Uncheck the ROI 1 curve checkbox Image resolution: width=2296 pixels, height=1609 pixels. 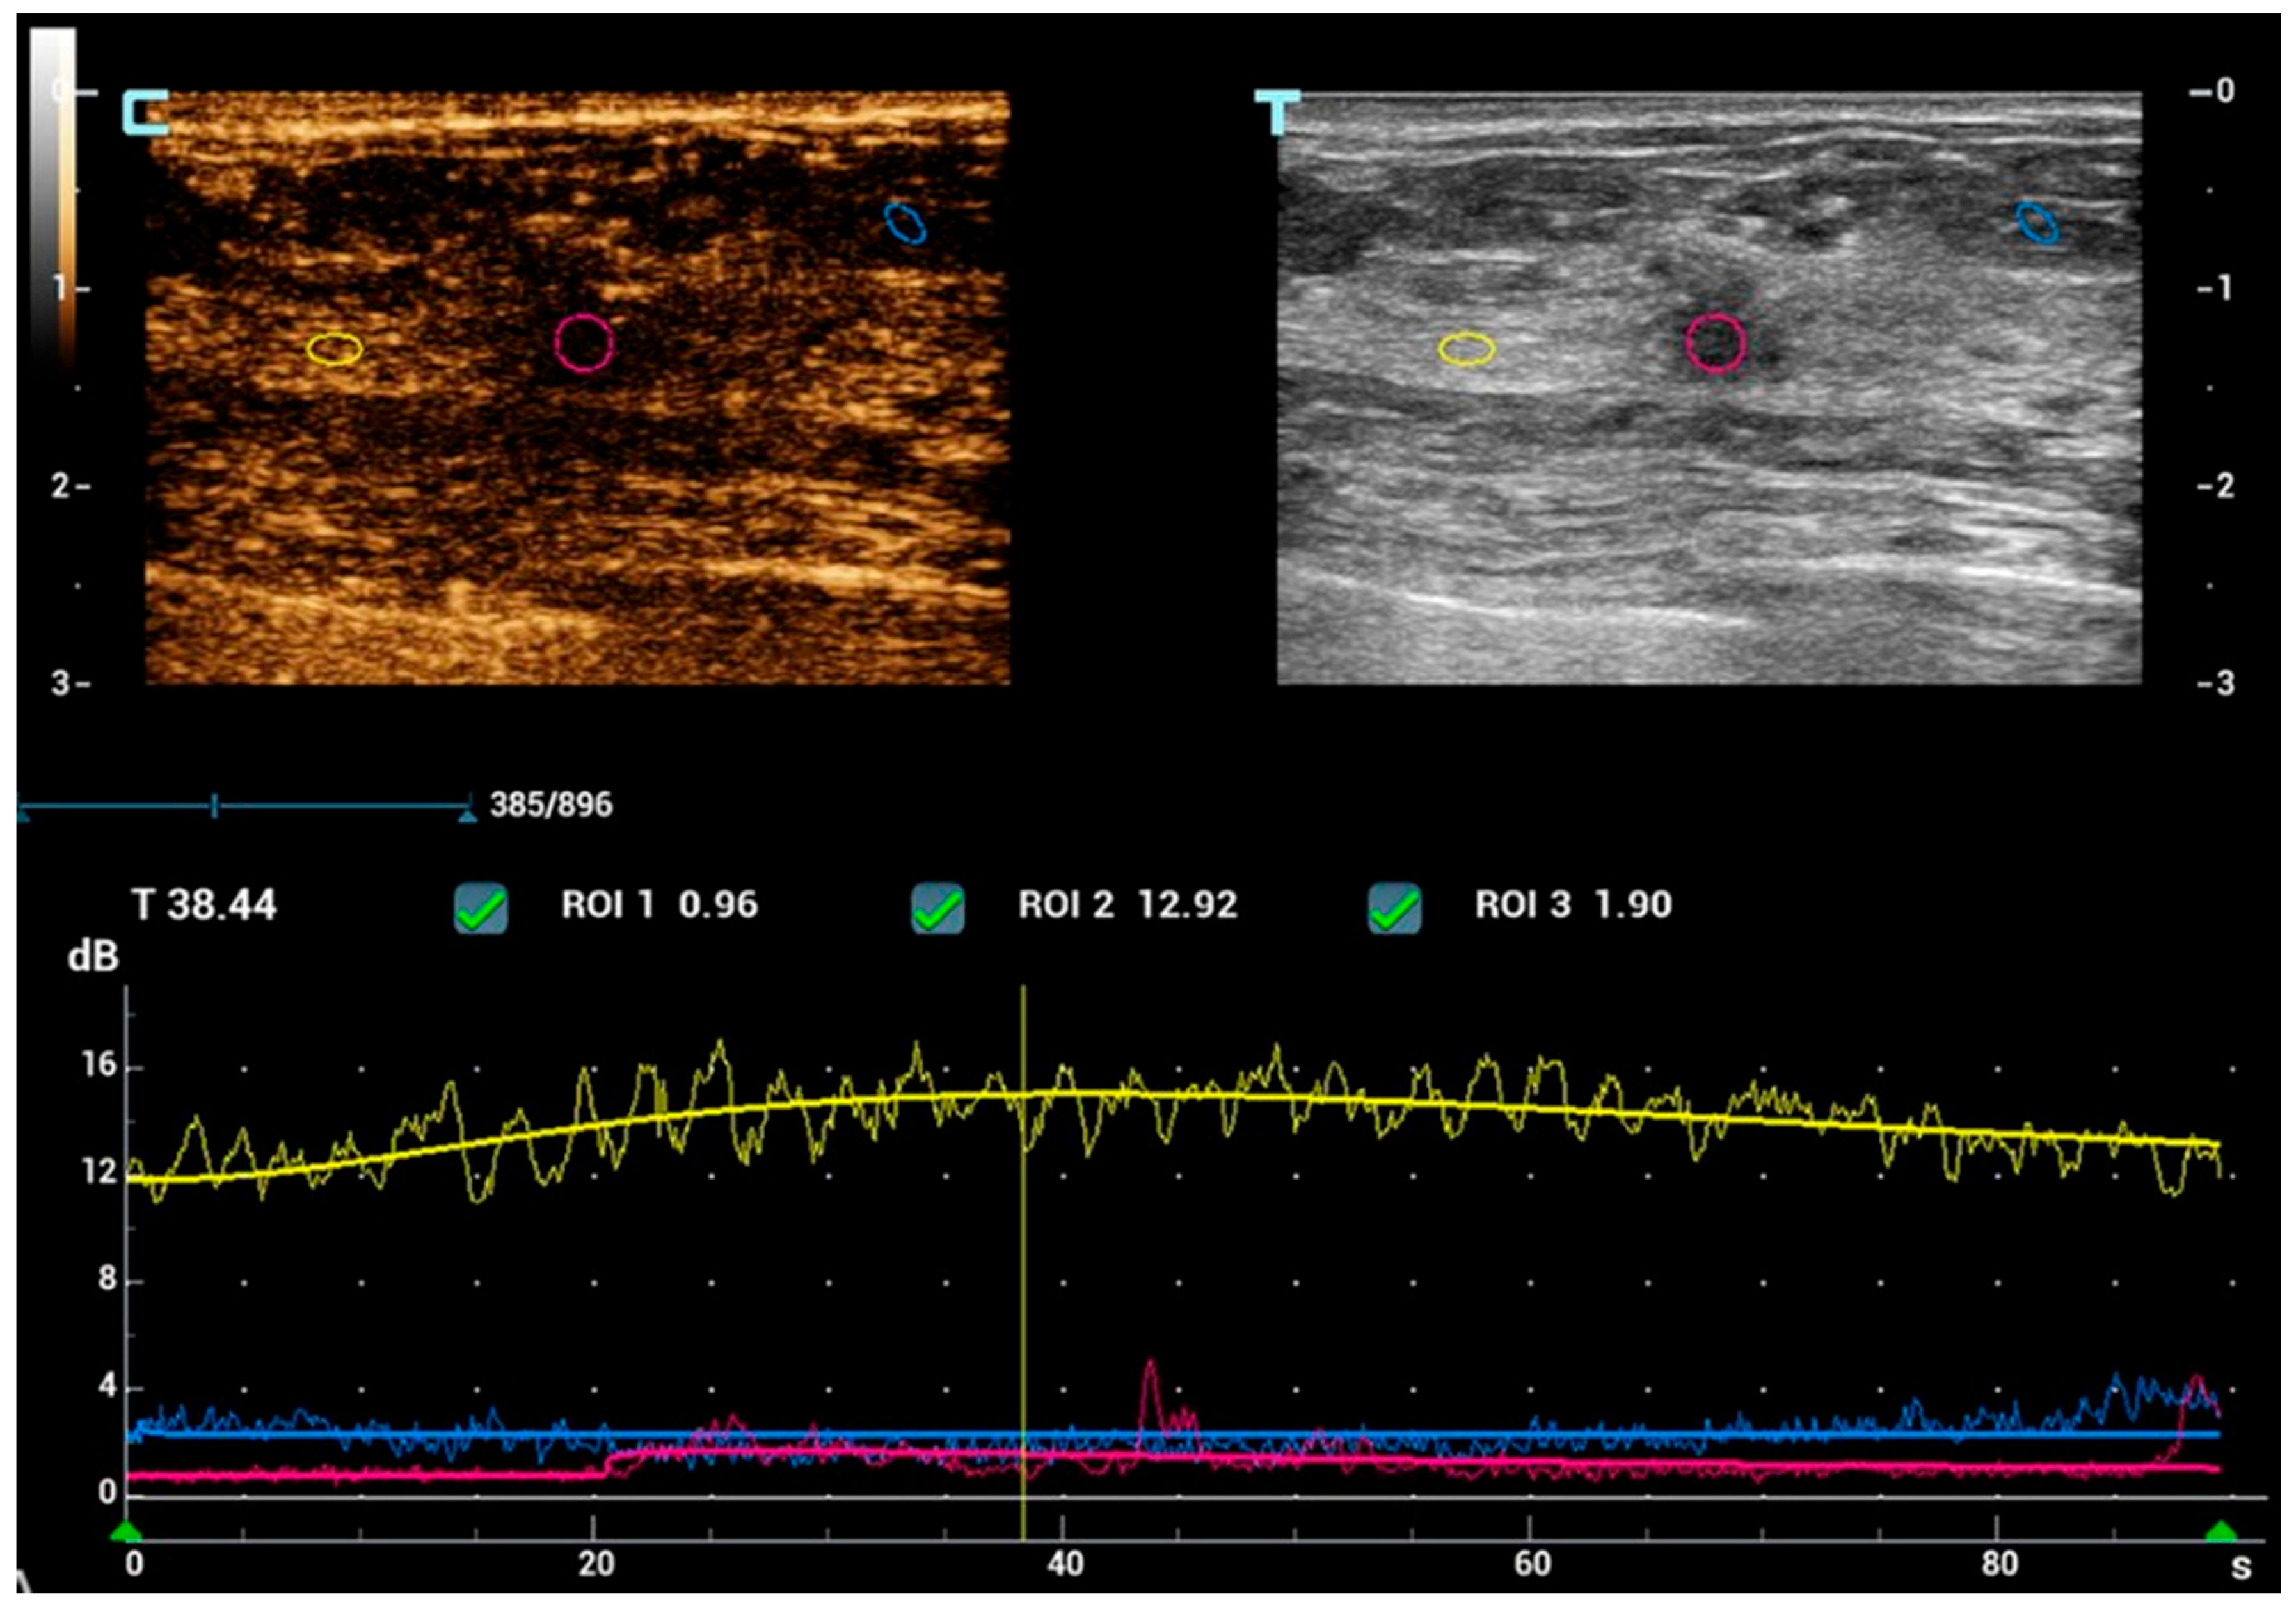[x=480, y=908]
